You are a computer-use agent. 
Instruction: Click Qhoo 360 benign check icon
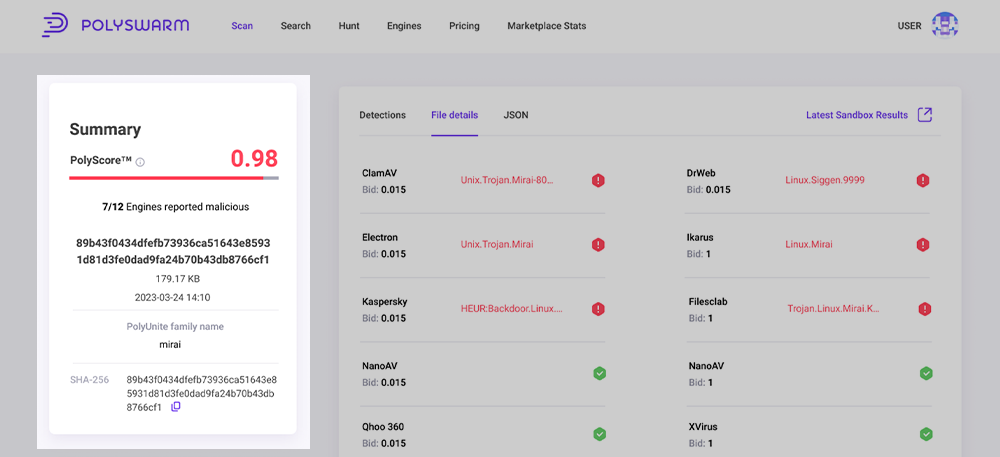point(599,434)
